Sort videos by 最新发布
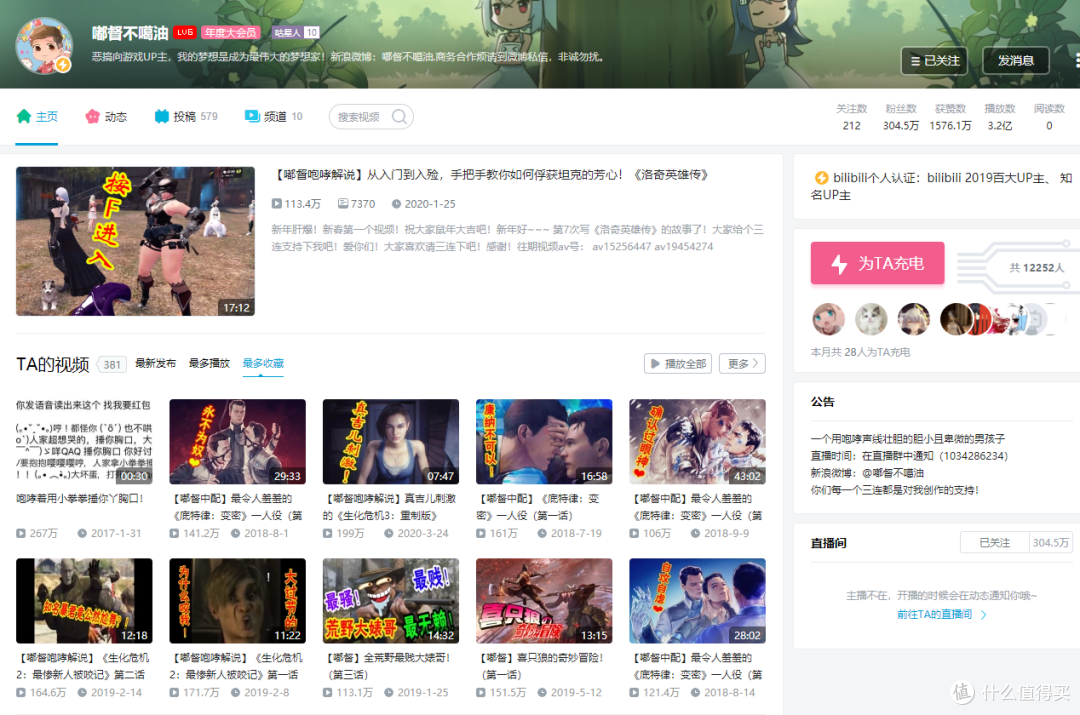 pos(155,363)
